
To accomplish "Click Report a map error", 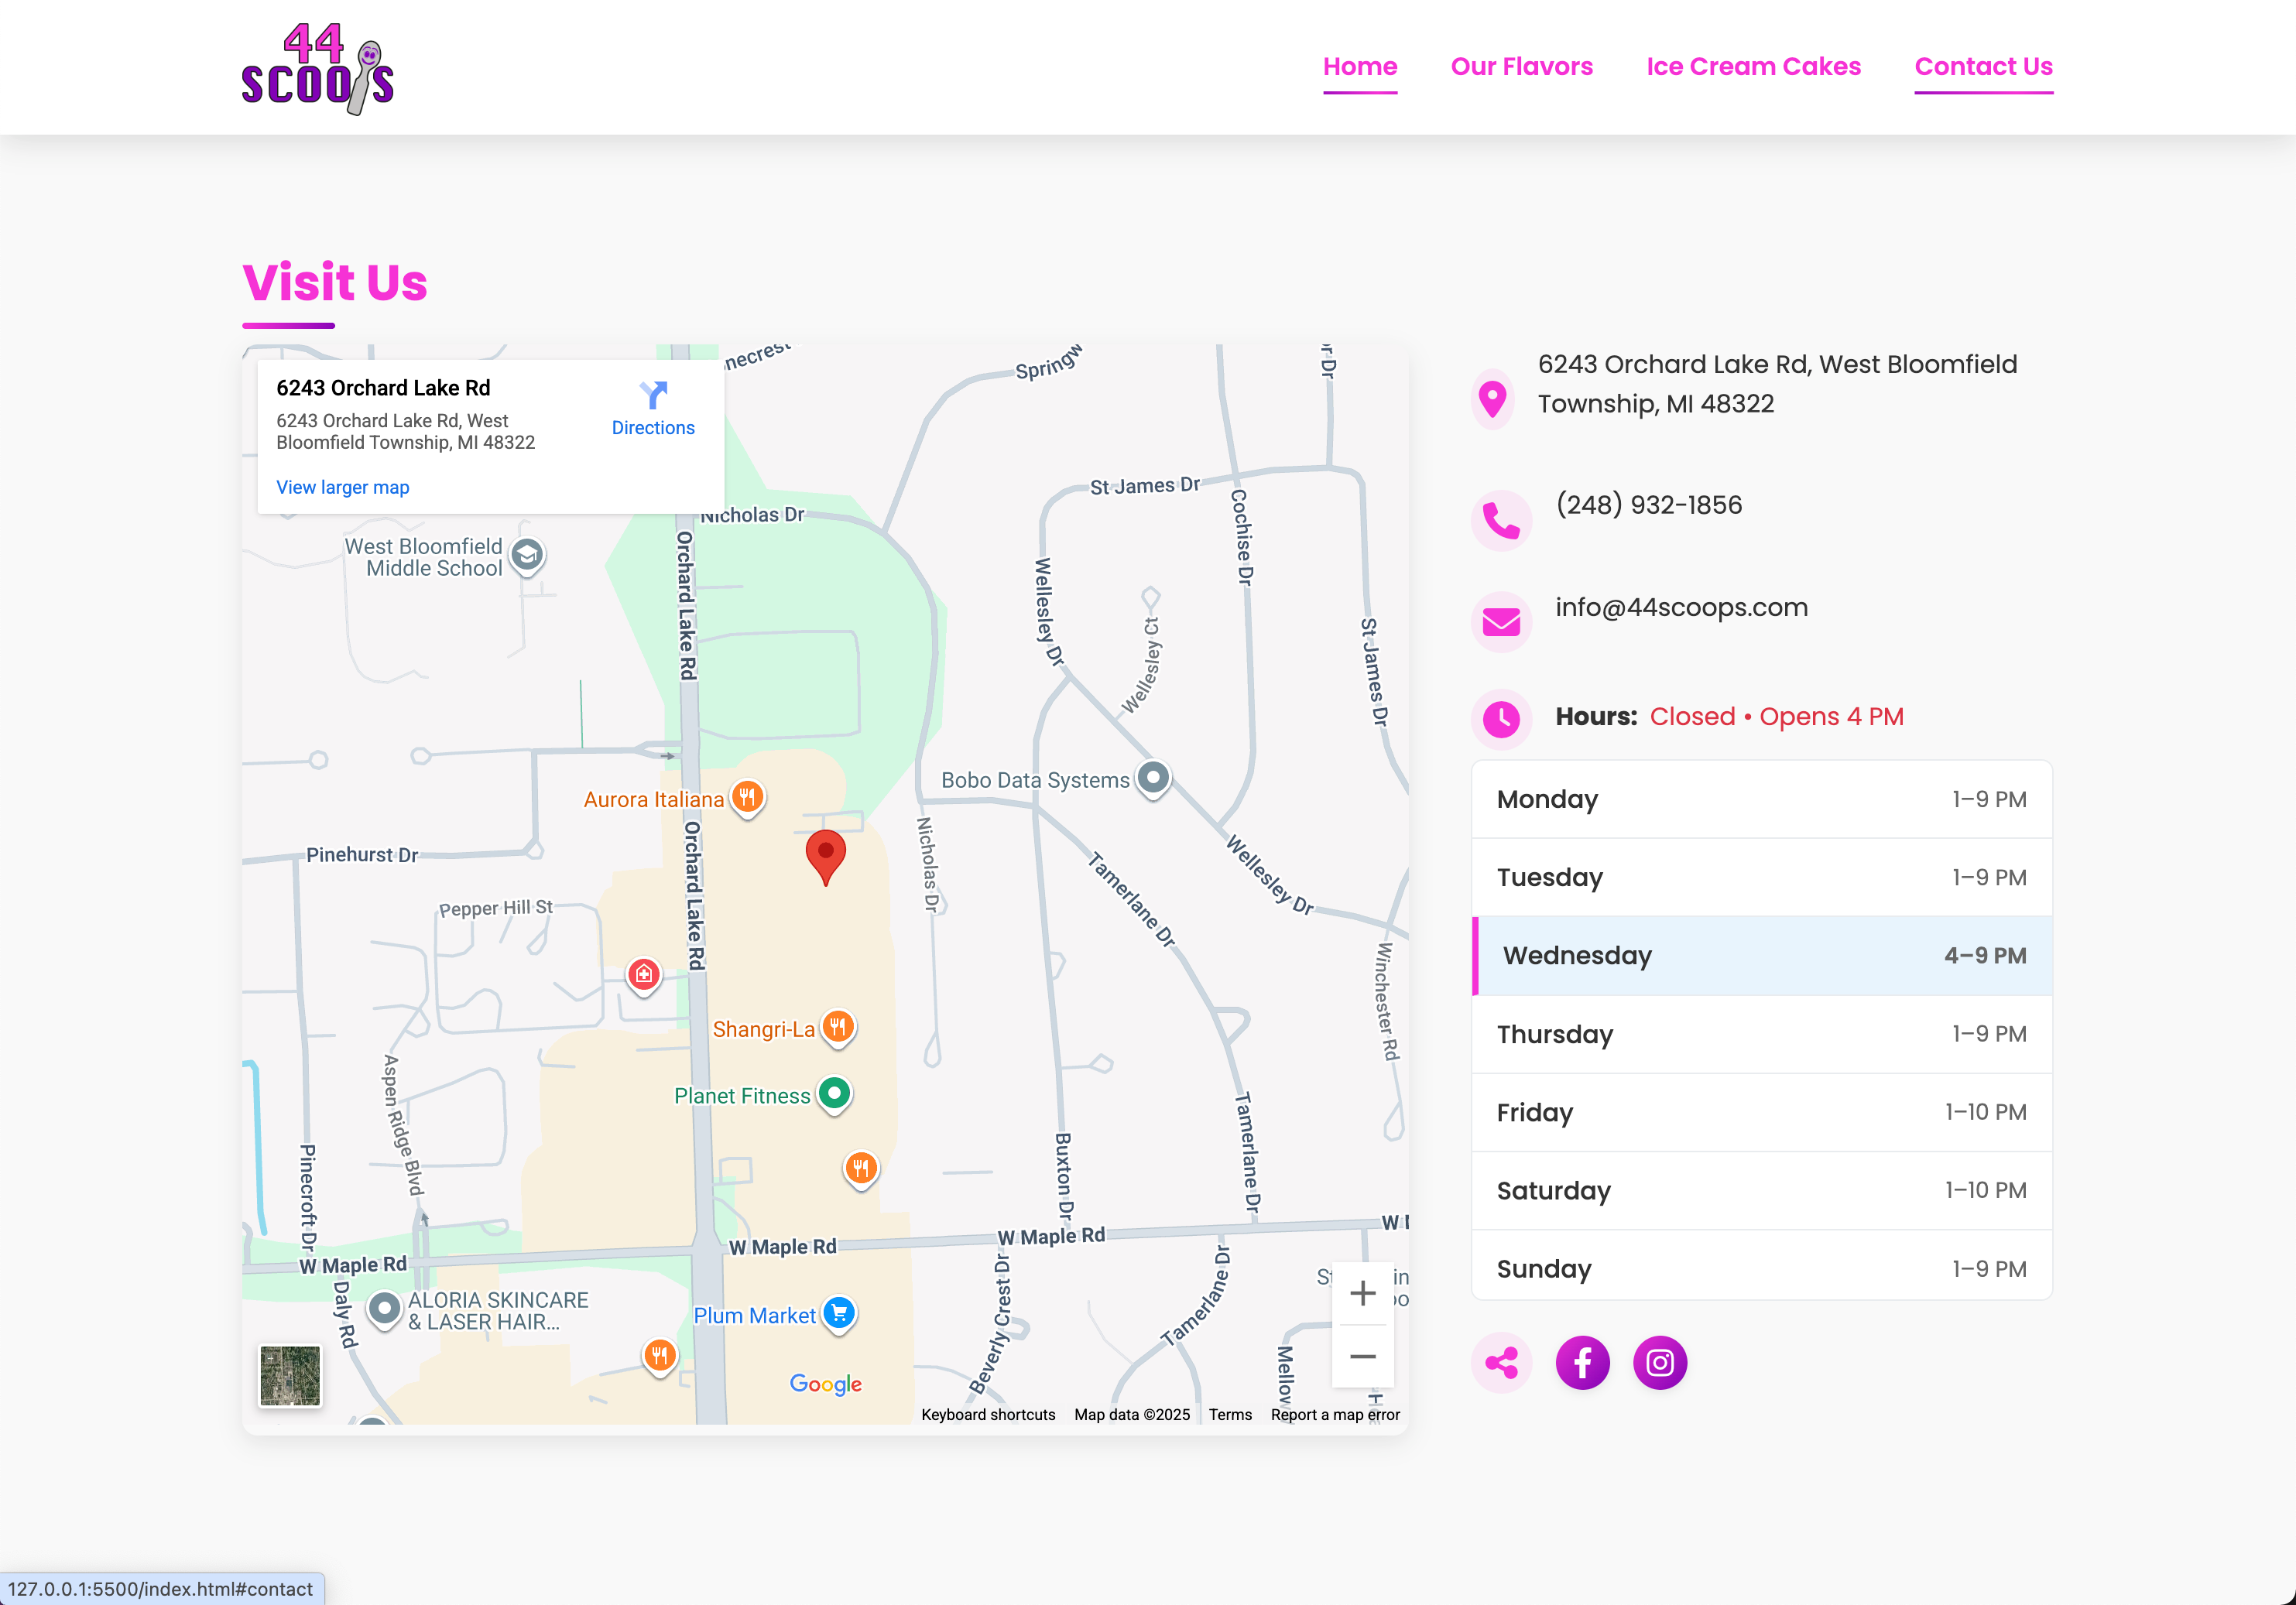I will [x=1334, y=1414].
